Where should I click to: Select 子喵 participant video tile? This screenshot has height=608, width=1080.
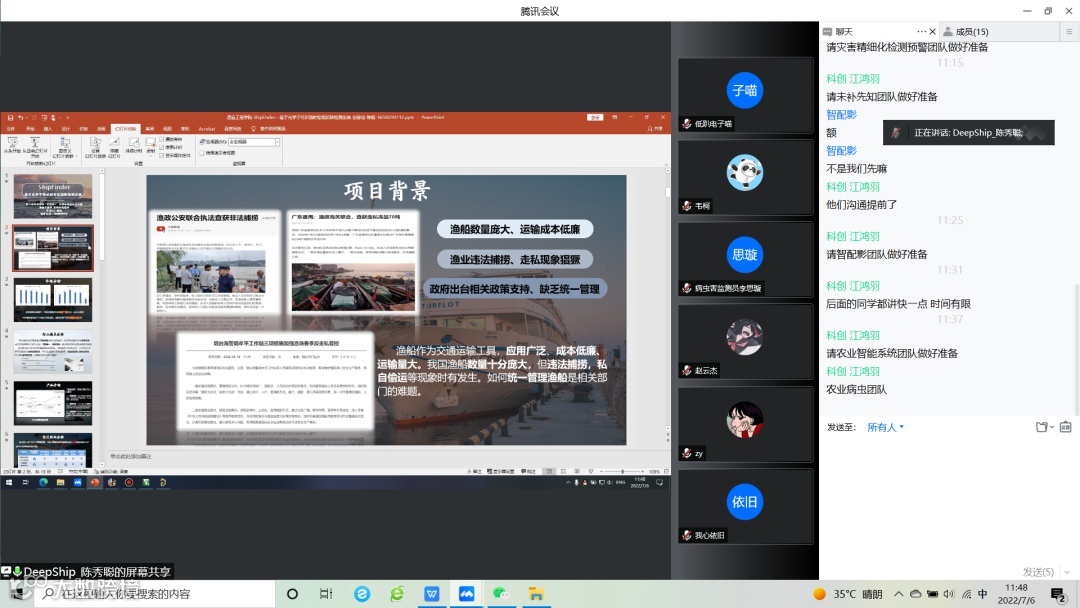point(745,94)
